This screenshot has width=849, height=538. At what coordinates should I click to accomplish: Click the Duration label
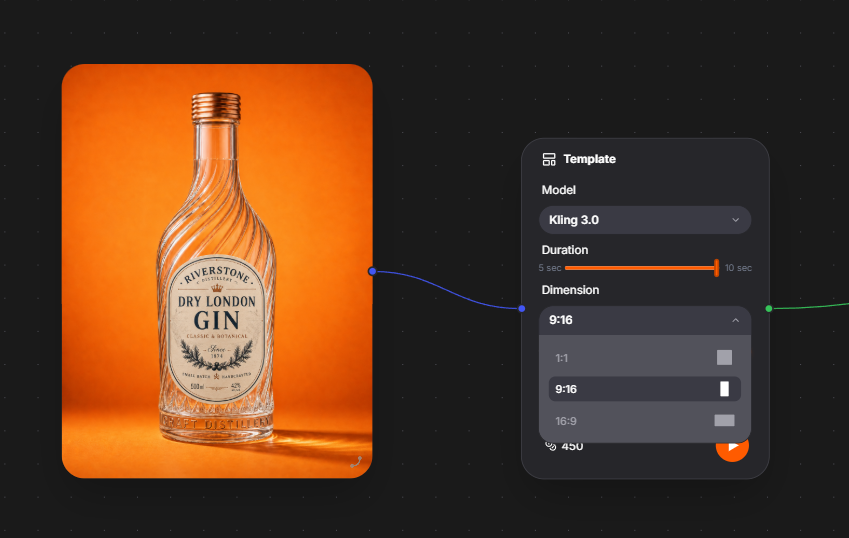[x=565, y=250]
